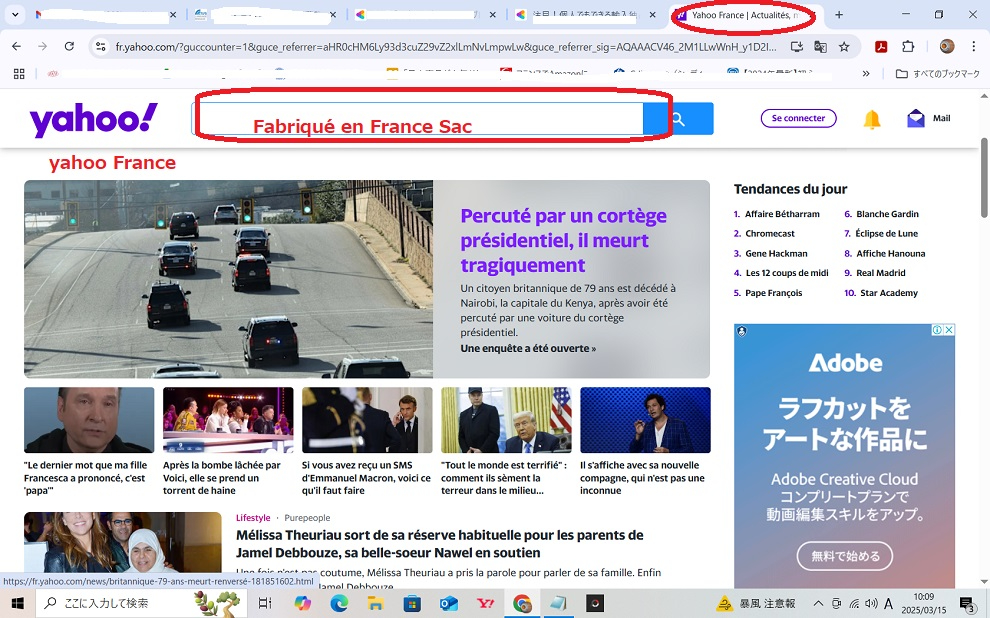The image size is (990, 618).
Task: Open Yahoo Mail envelope icon
Action: point(915,118)
